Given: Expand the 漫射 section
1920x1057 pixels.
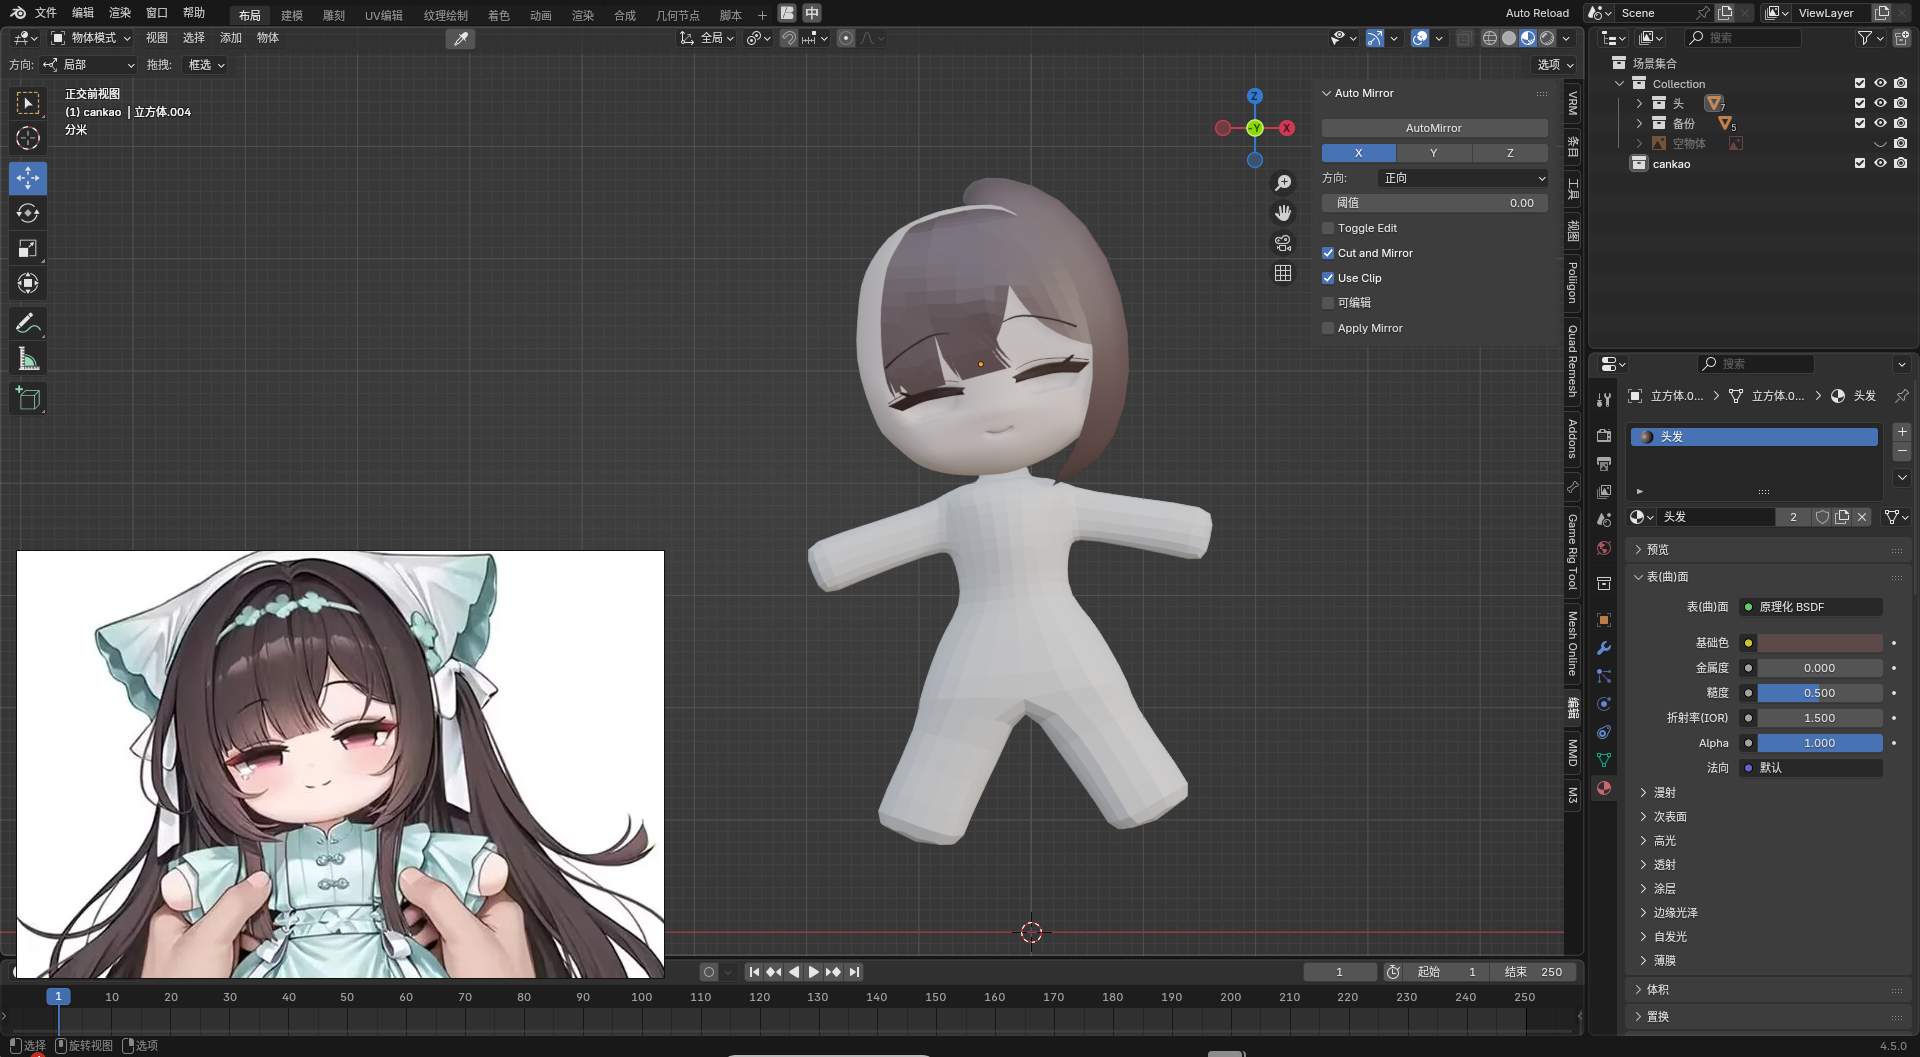Looking at the screenshot, I should (x=1664, y=792).
